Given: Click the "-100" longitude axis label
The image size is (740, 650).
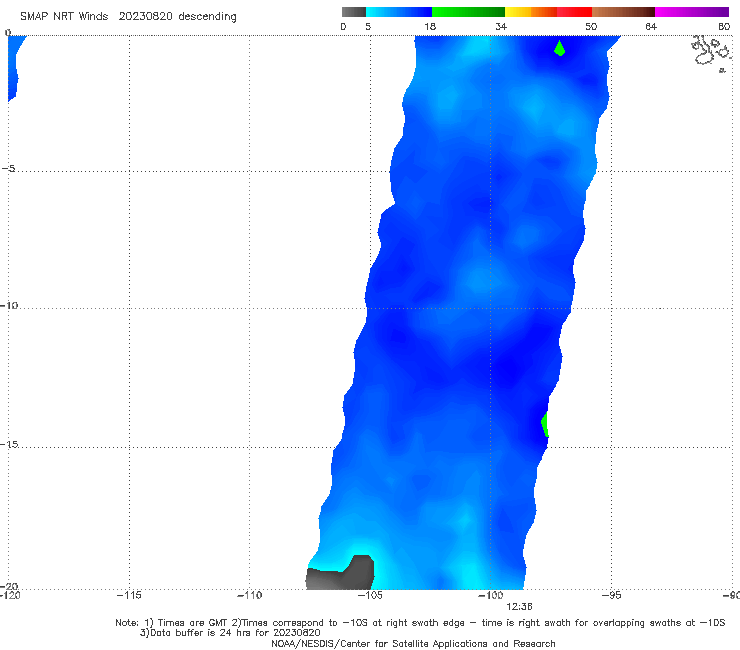Looking at the screenshot, I should (x=491, y=595).
